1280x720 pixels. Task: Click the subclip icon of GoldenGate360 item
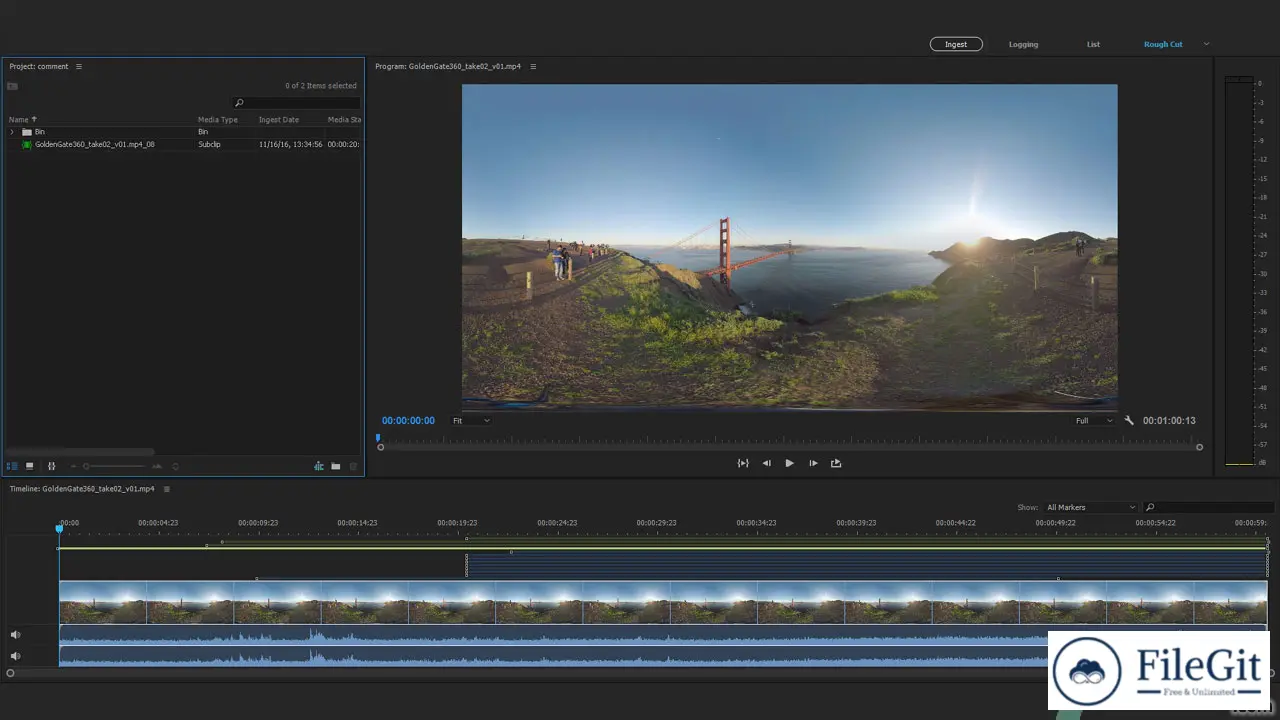(27, 144)
